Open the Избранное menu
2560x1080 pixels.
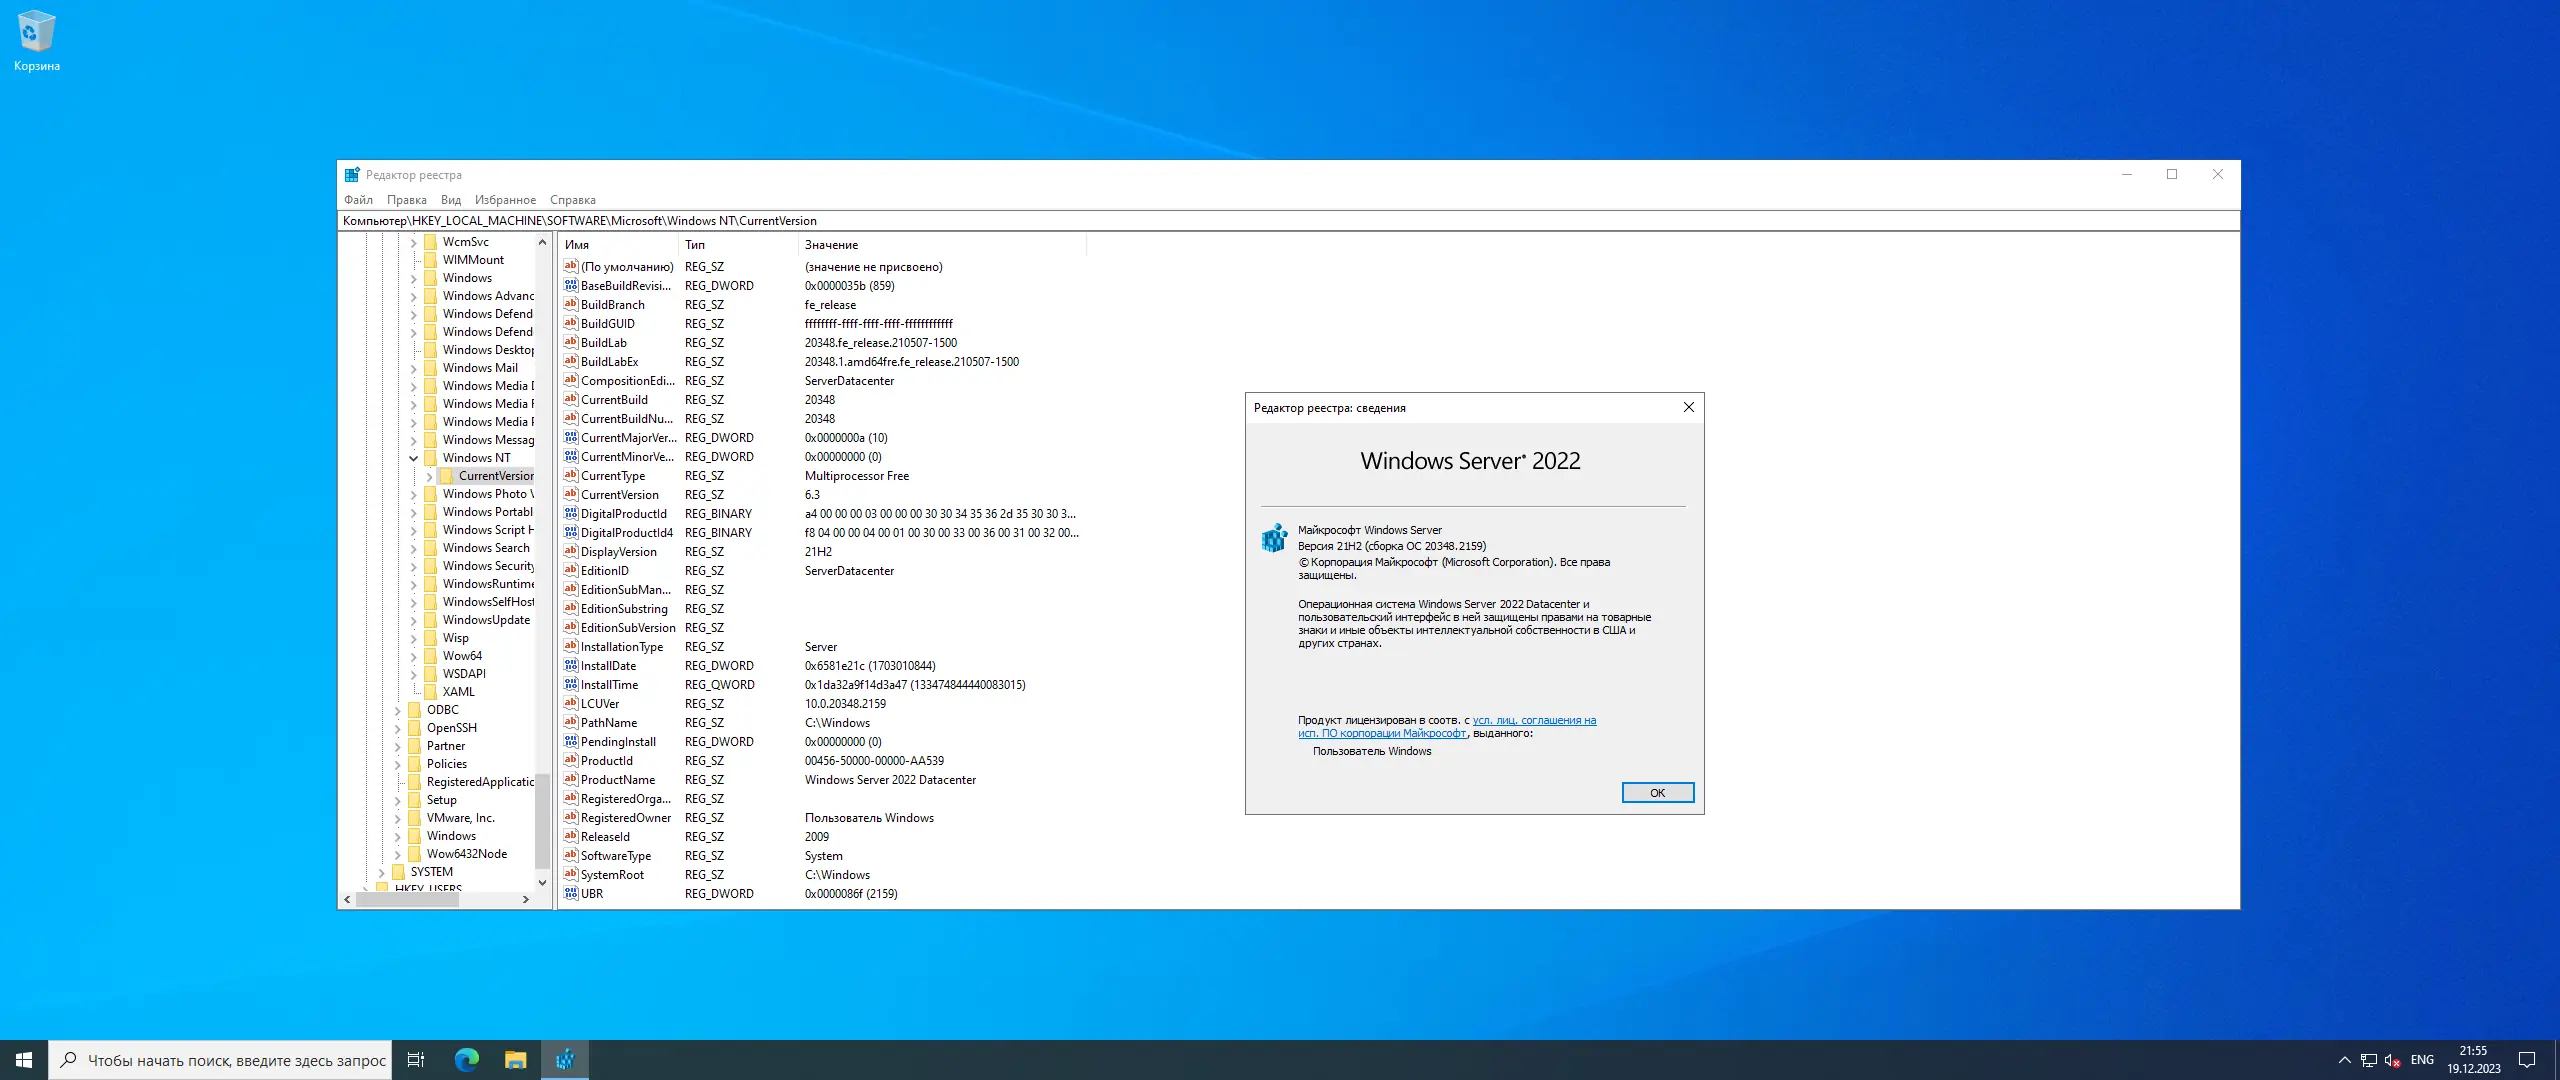pos(505,200)
